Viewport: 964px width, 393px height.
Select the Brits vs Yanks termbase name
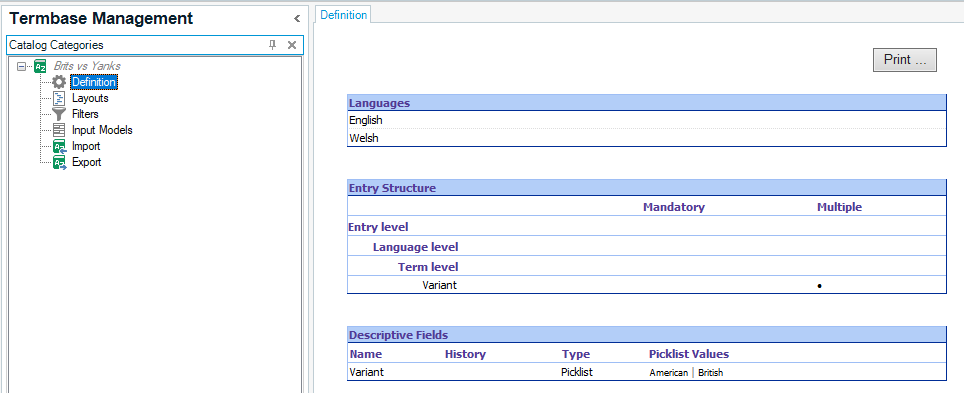(x=87, y=66)
